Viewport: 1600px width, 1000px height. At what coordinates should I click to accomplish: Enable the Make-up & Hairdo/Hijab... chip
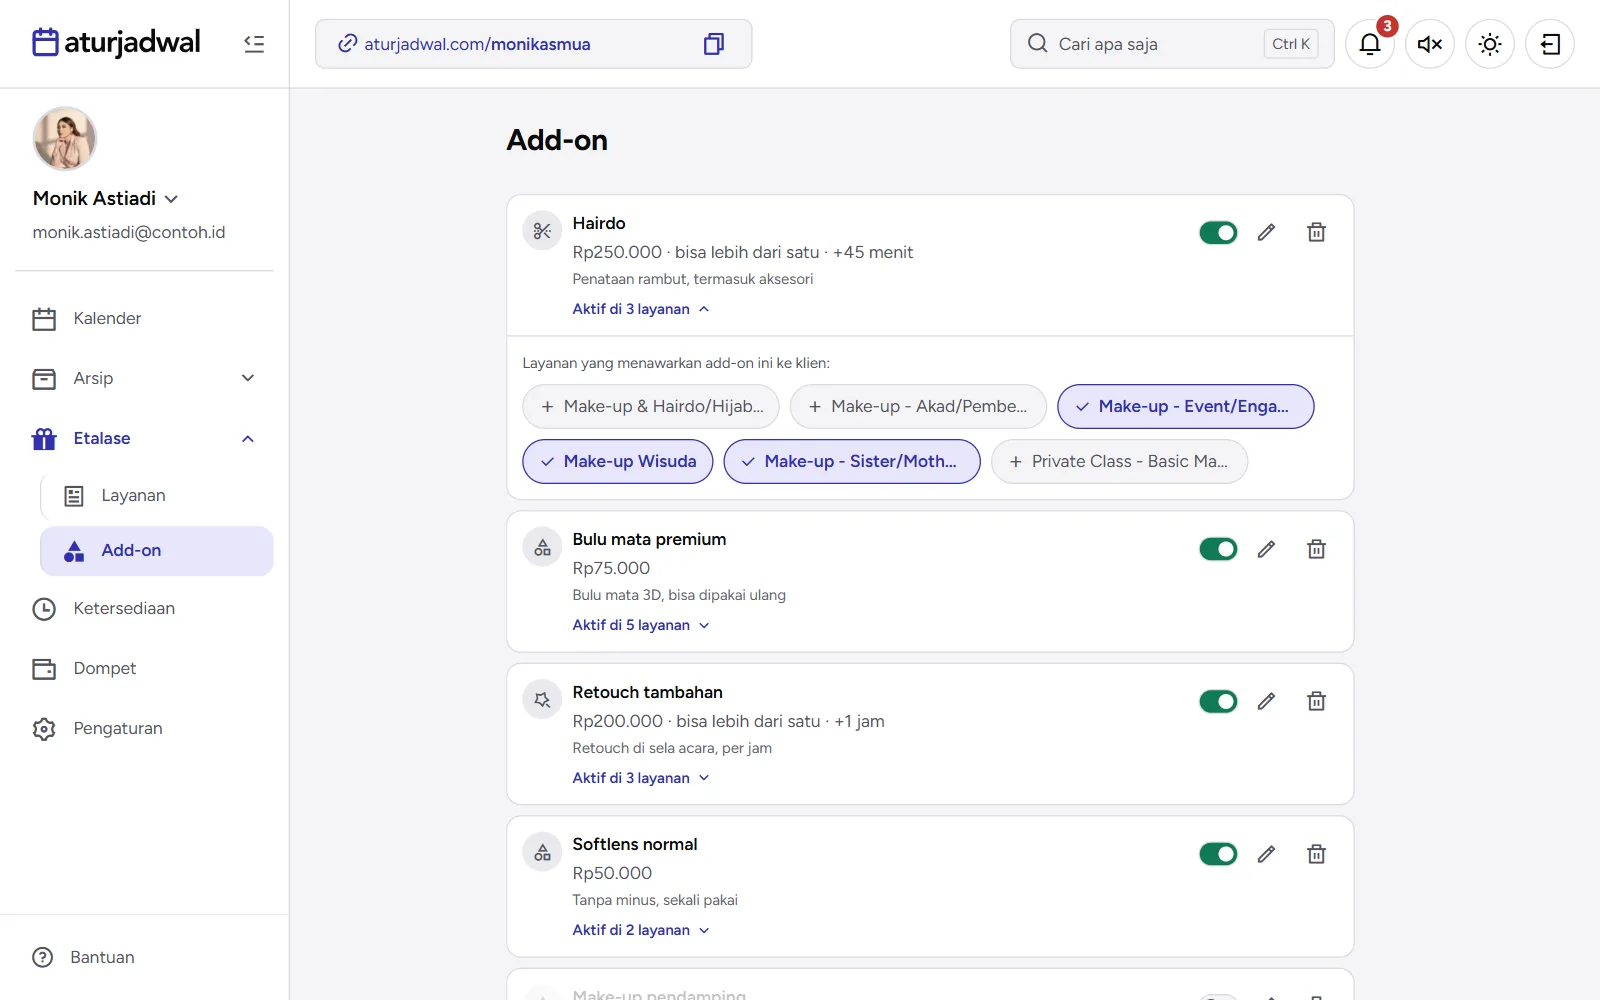point(651,406)
